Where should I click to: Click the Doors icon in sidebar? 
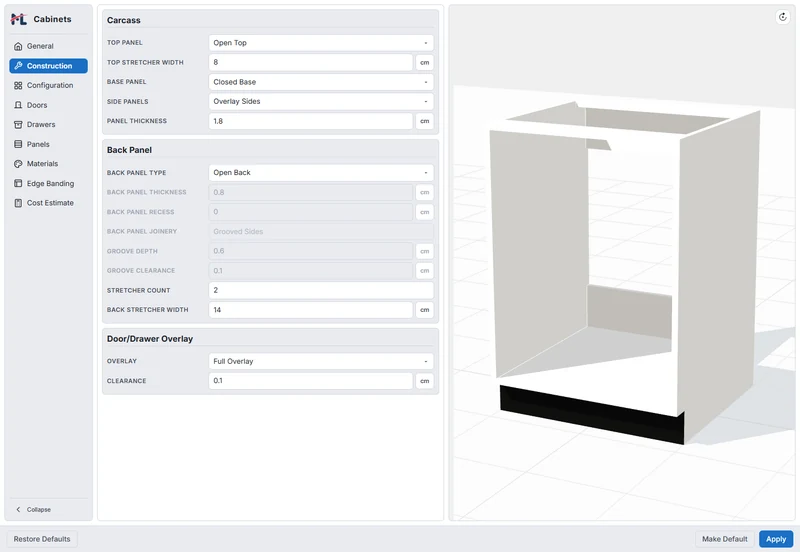coord(18,105)
